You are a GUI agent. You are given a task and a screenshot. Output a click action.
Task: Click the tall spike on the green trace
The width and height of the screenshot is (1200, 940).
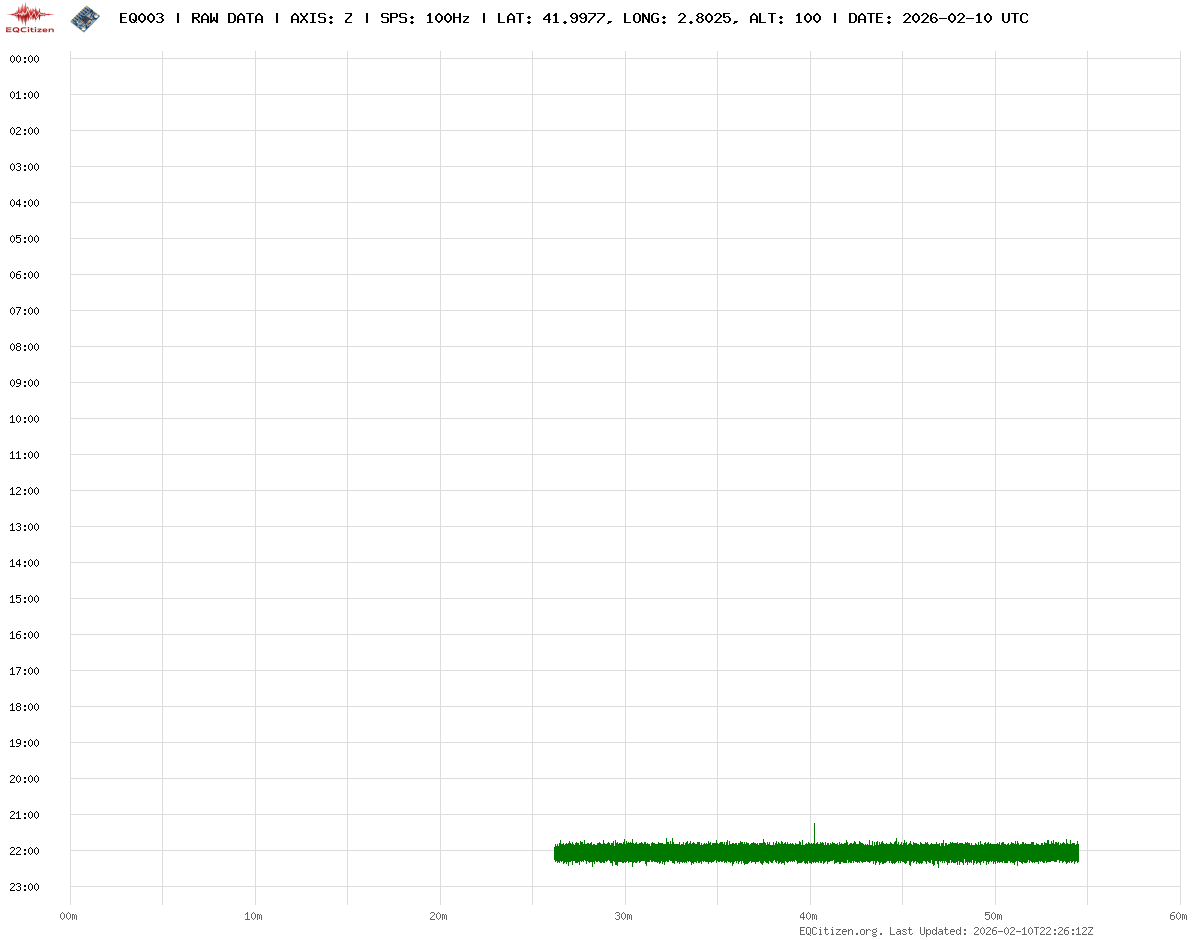[814, 830]
